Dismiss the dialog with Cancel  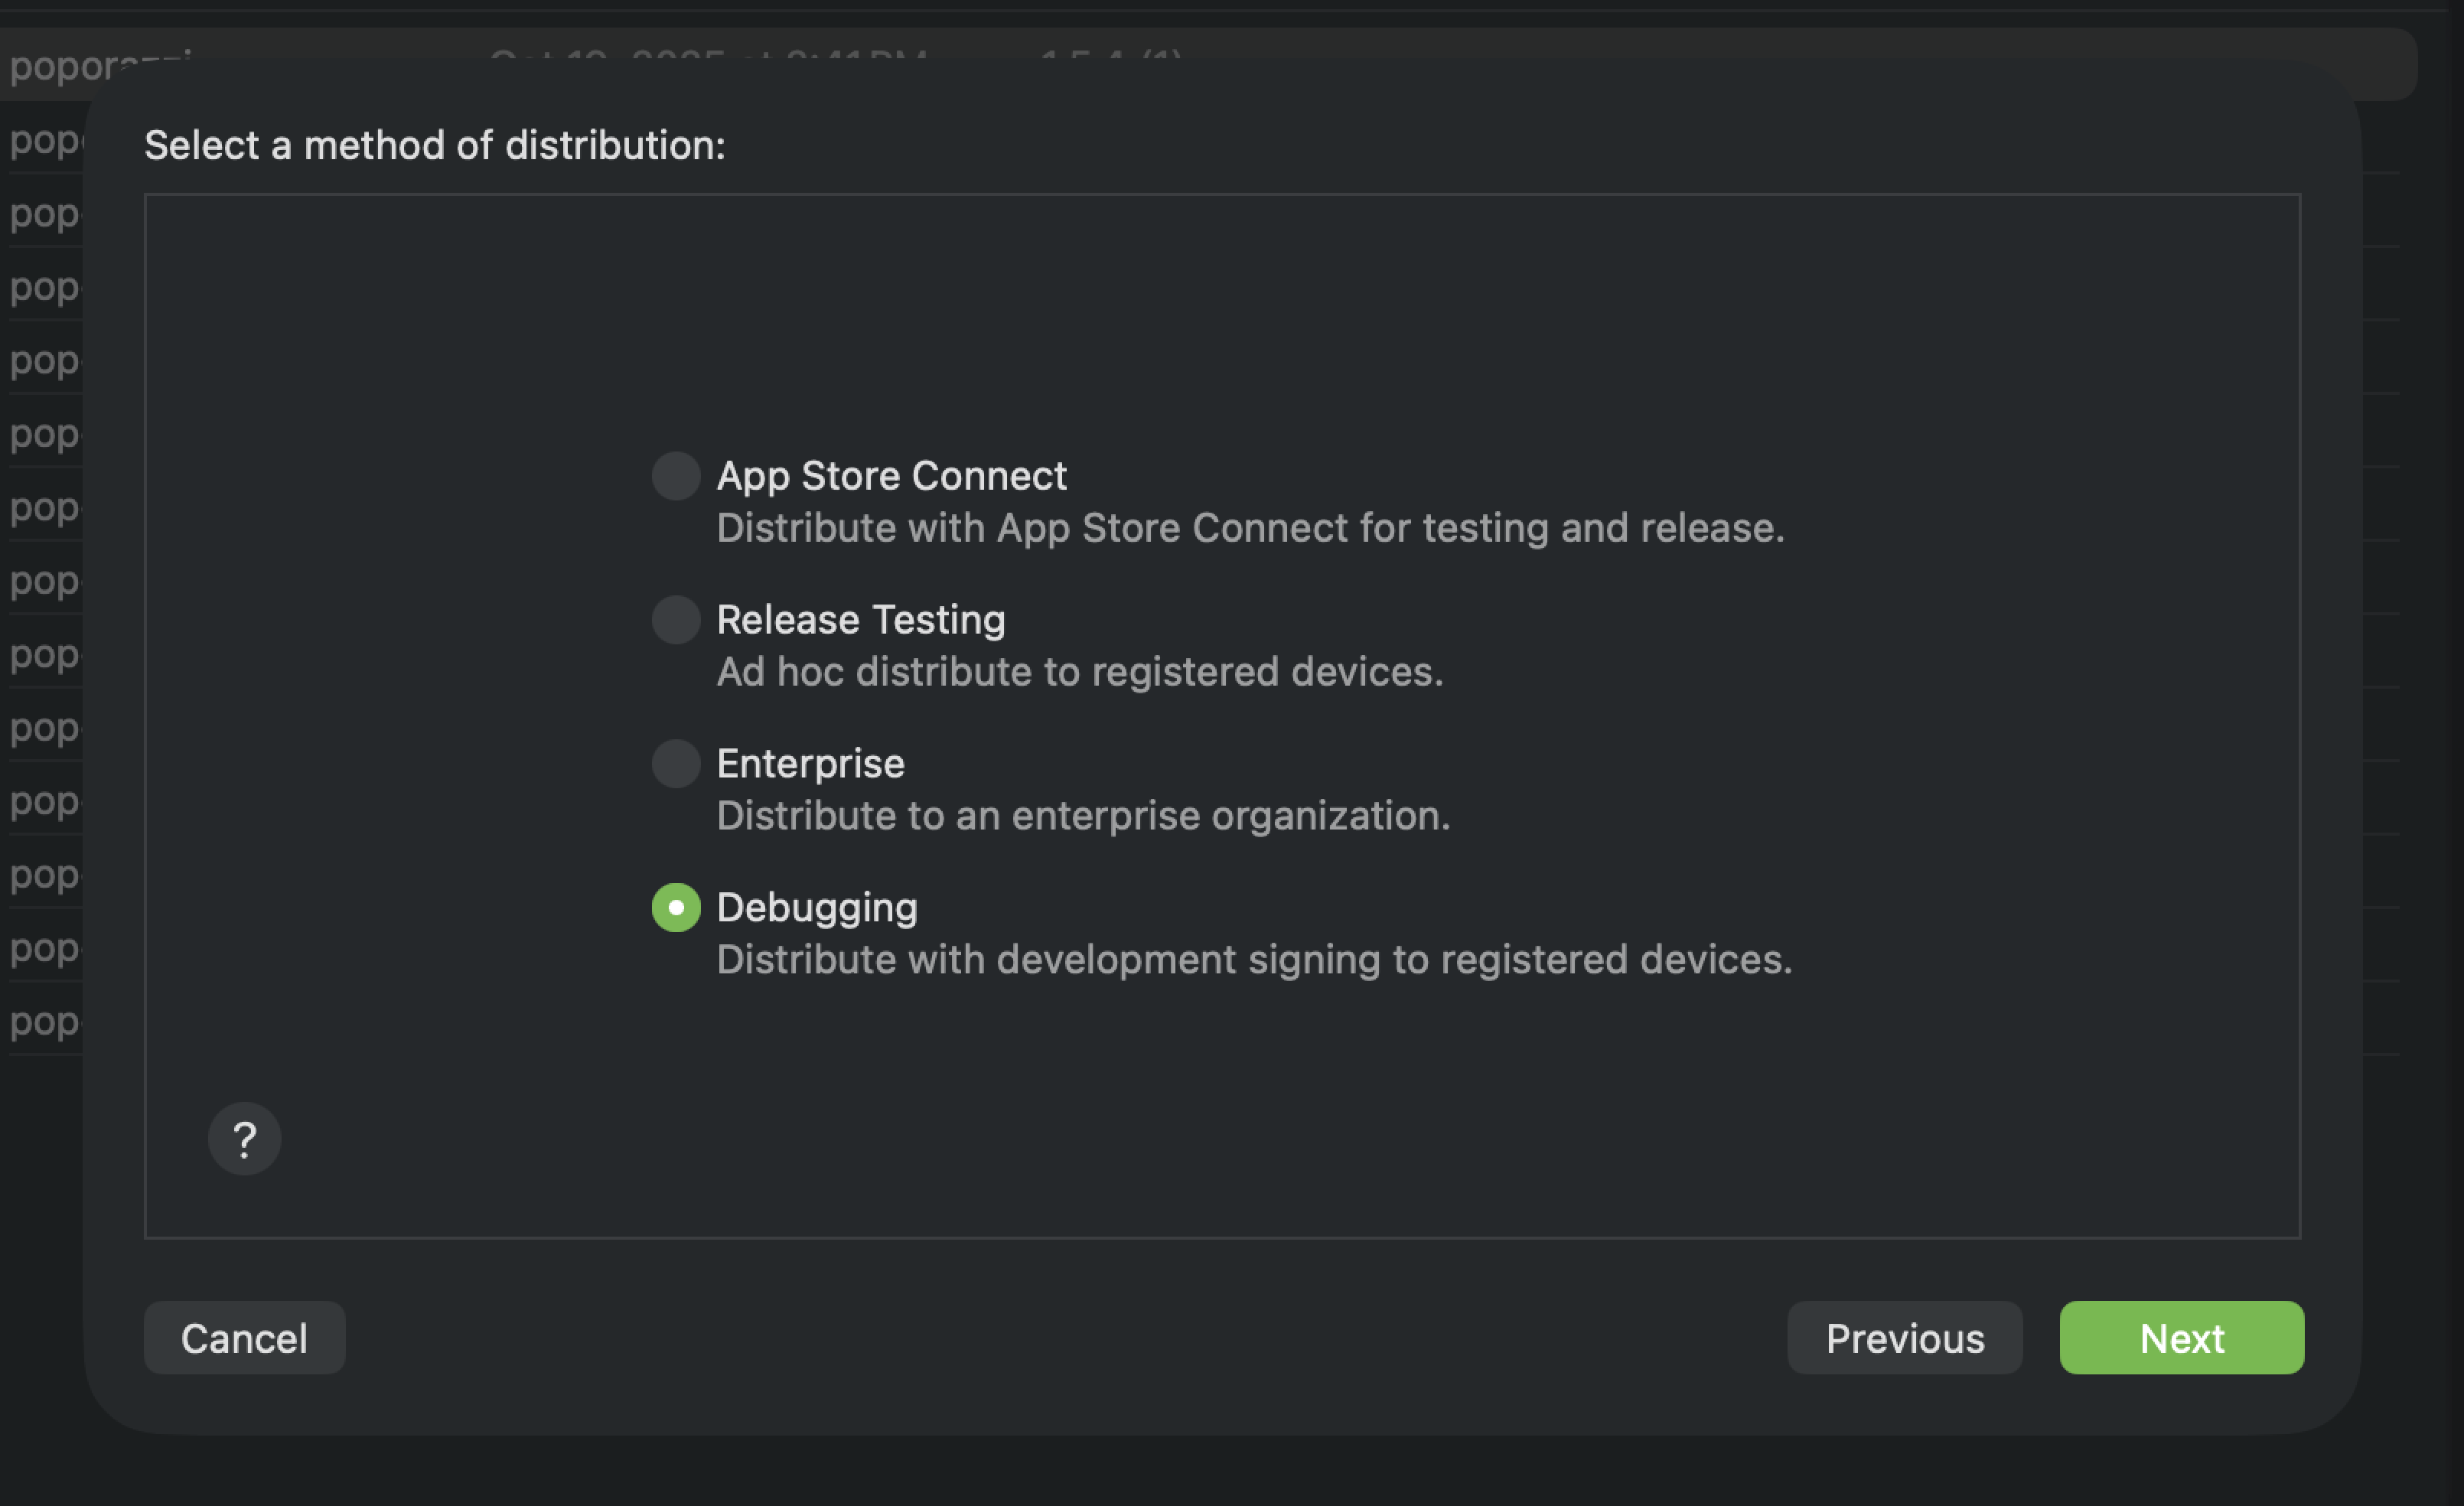244,1338
